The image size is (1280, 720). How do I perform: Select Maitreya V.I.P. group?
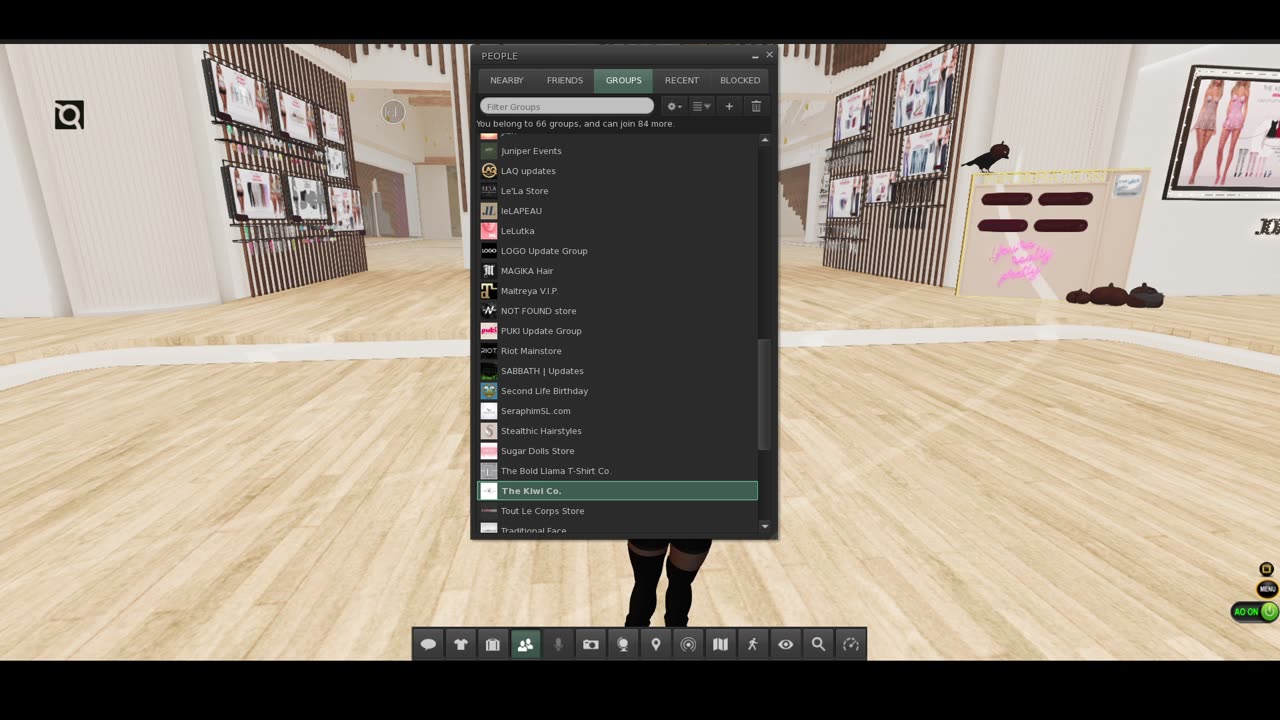pyautogui.click(x=617, y=291)
